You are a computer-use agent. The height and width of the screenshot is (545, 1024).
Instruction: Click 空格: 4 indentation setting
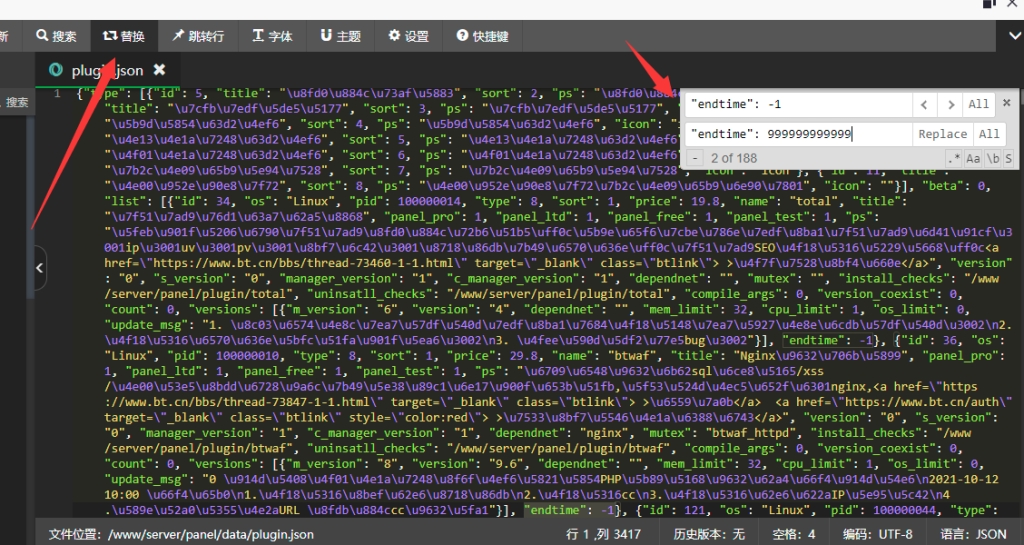[793, 534]
